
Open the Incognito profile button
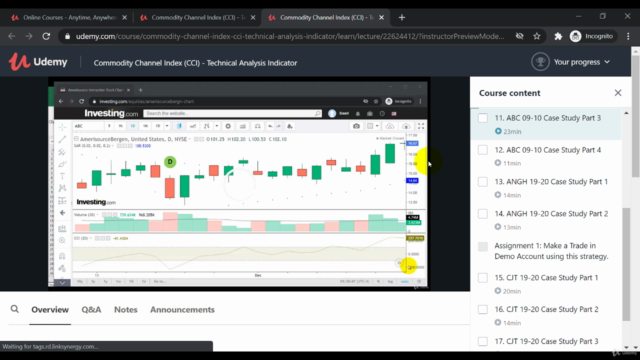tap(591, 36)
